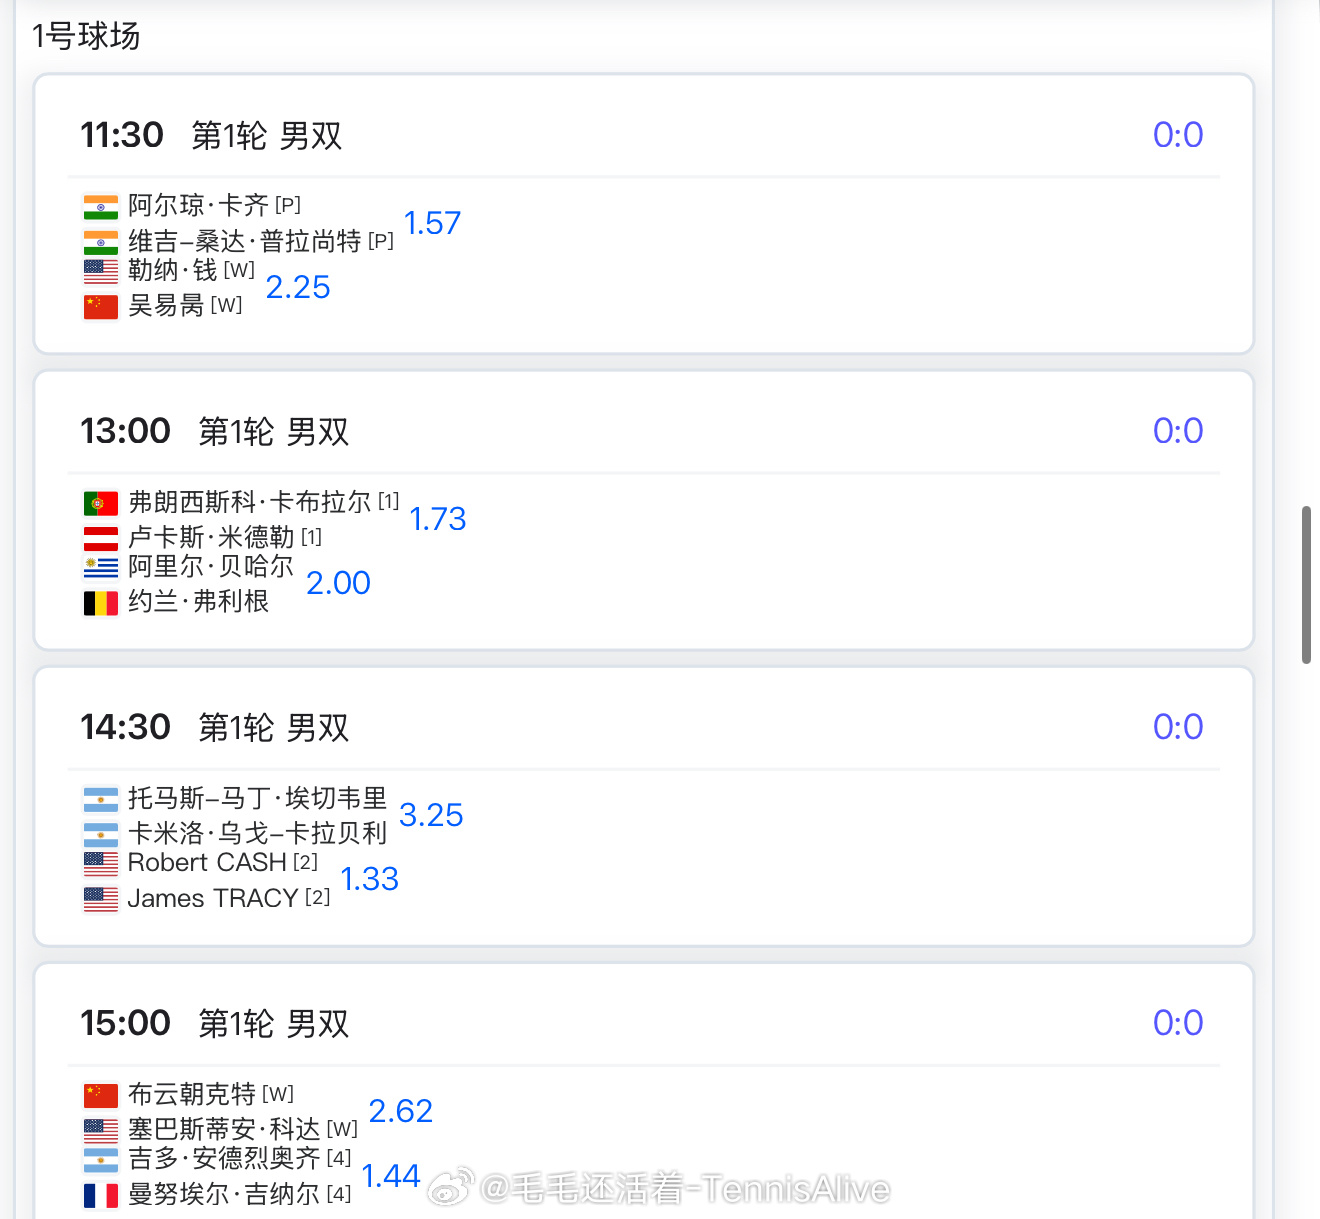Click the vertical page scrollbar thumb
This screenshot has height=1219, width=1320.
[1306, 585]
